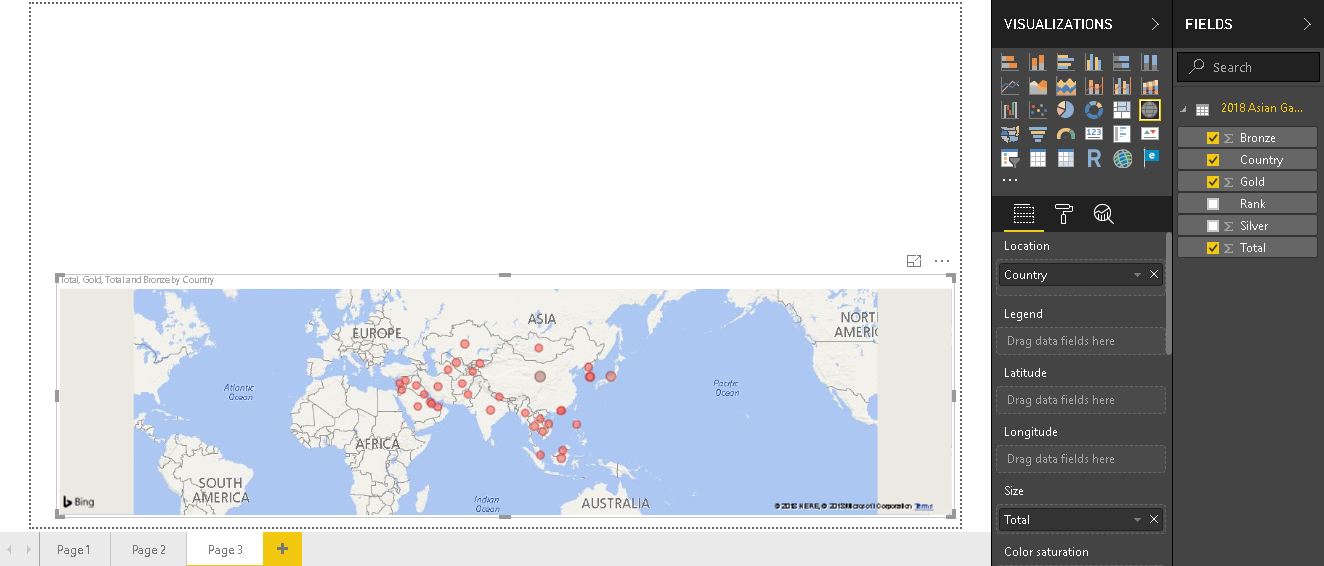This screenshot has height=566, width=1324.
Task: Add a new page with plus button
Action: click(282, 549)
